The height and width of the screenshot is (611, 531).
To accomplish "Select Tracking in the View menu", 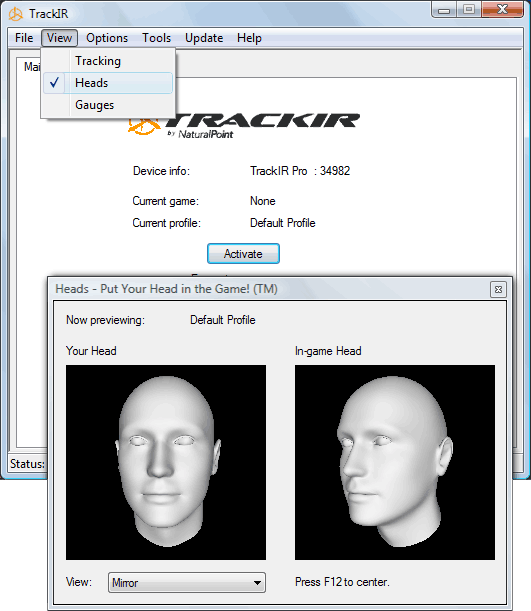I will [x=108, y=61].
